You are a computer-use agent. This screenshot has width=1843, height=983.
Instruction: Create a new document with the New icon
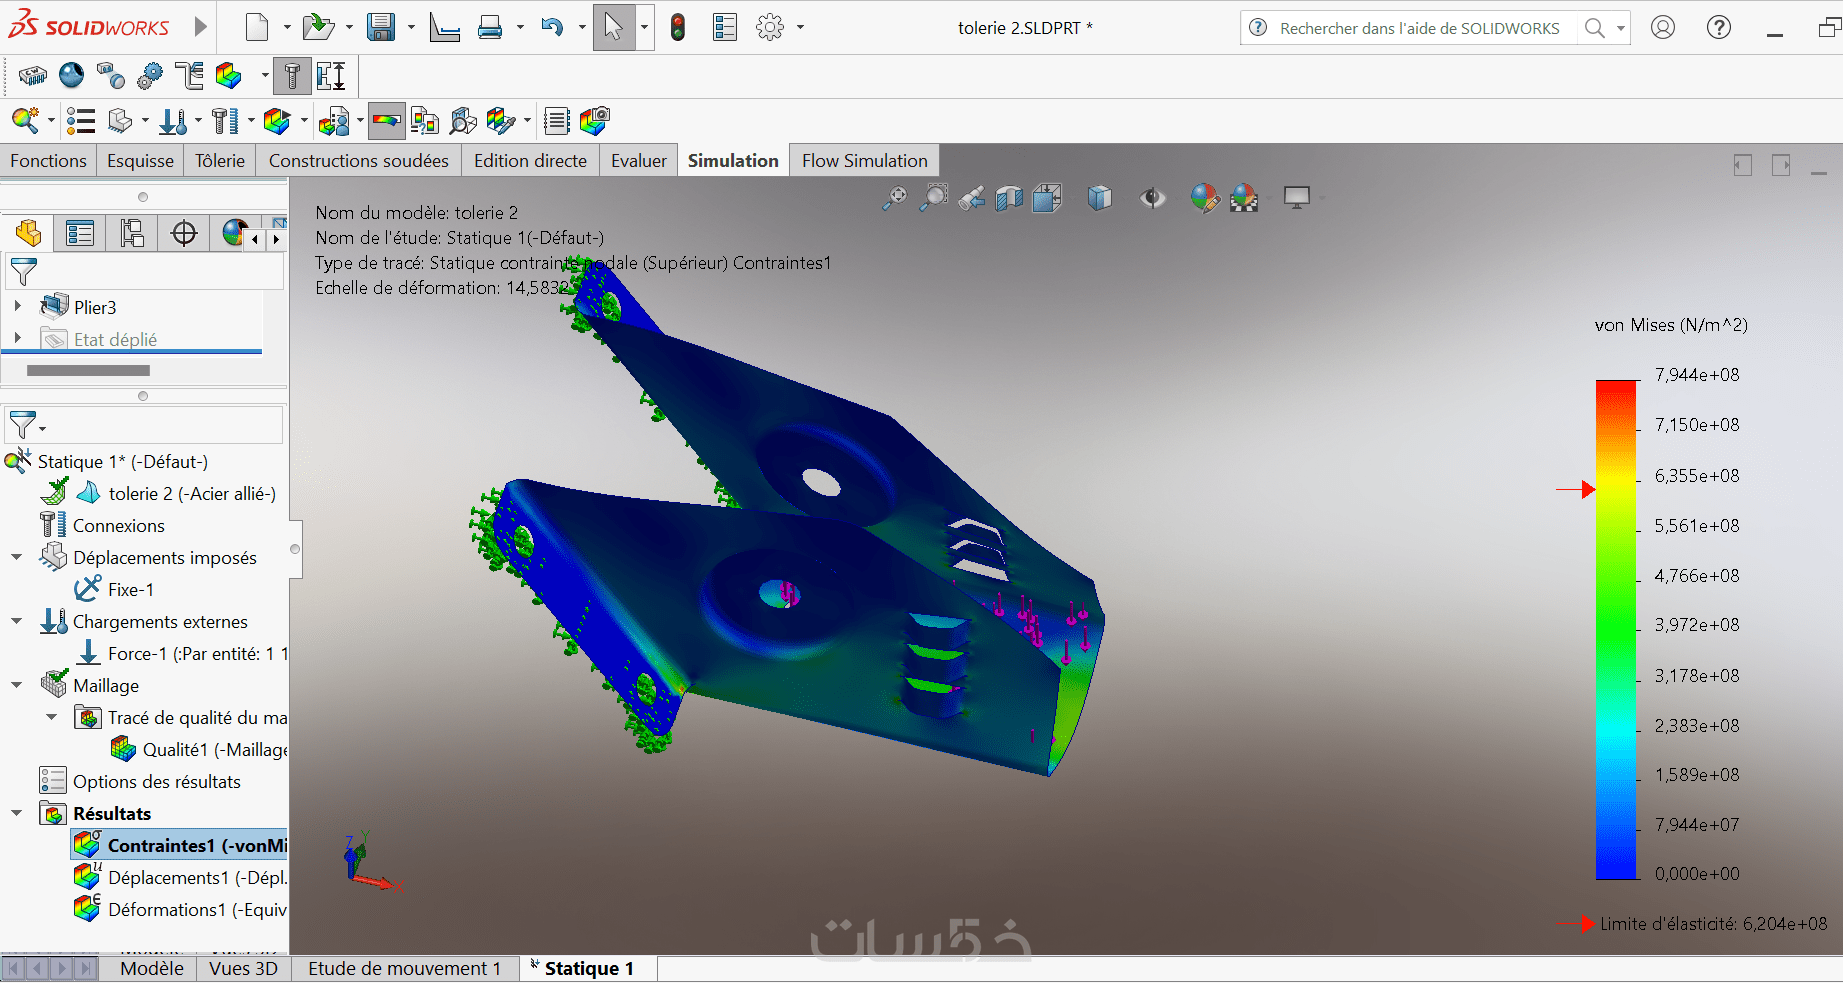(257, 27)
